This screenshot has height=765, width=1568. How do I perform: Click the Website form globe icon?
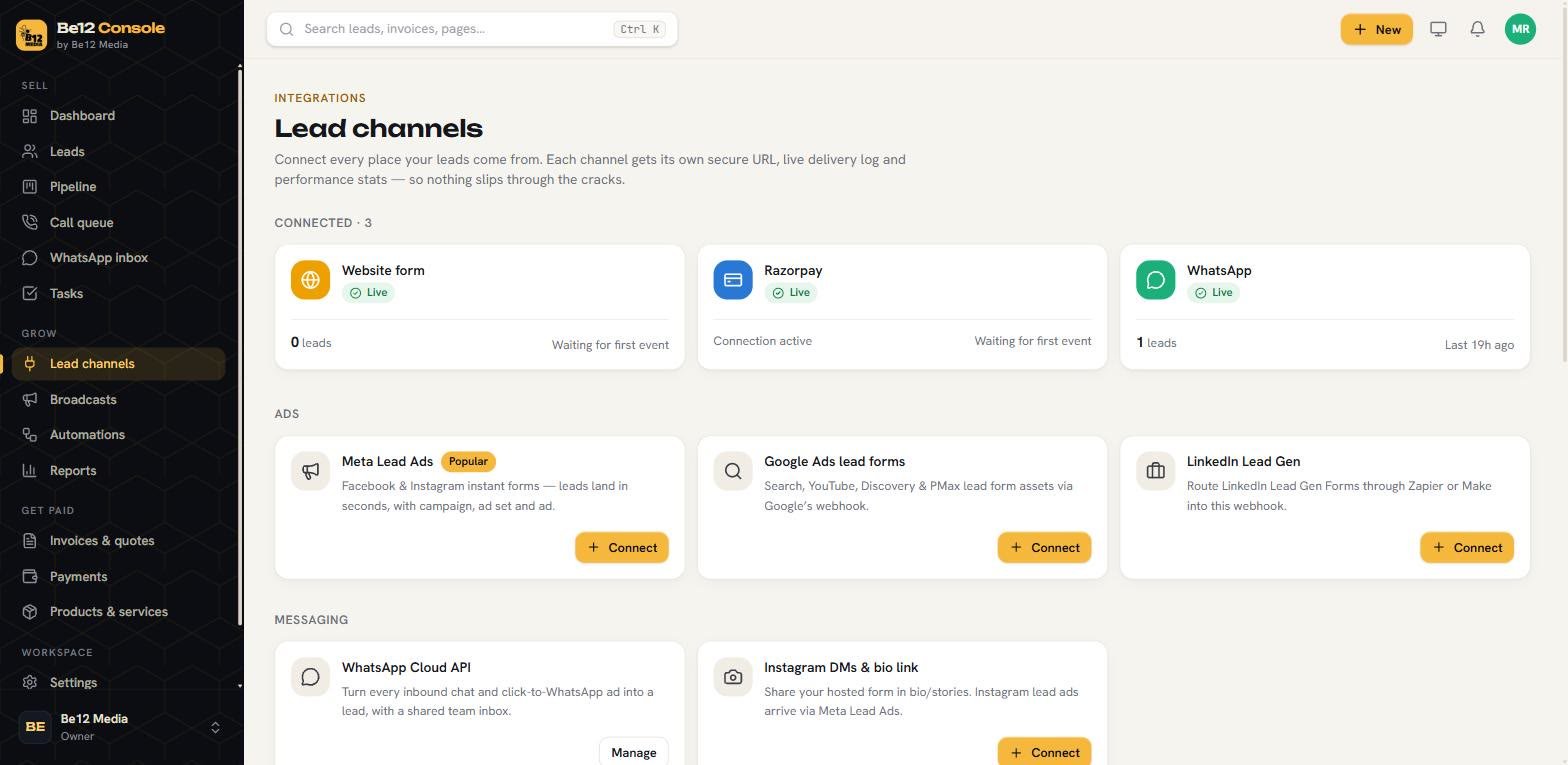click(310, 280)
